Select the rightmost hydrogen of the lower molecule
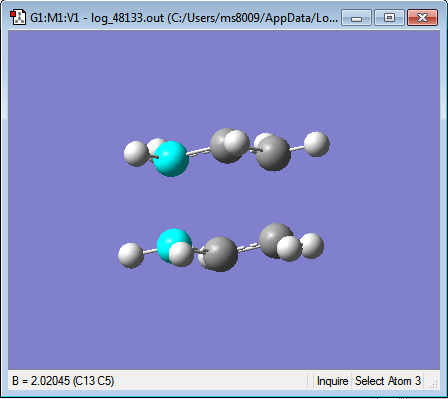 pos(312,246)
